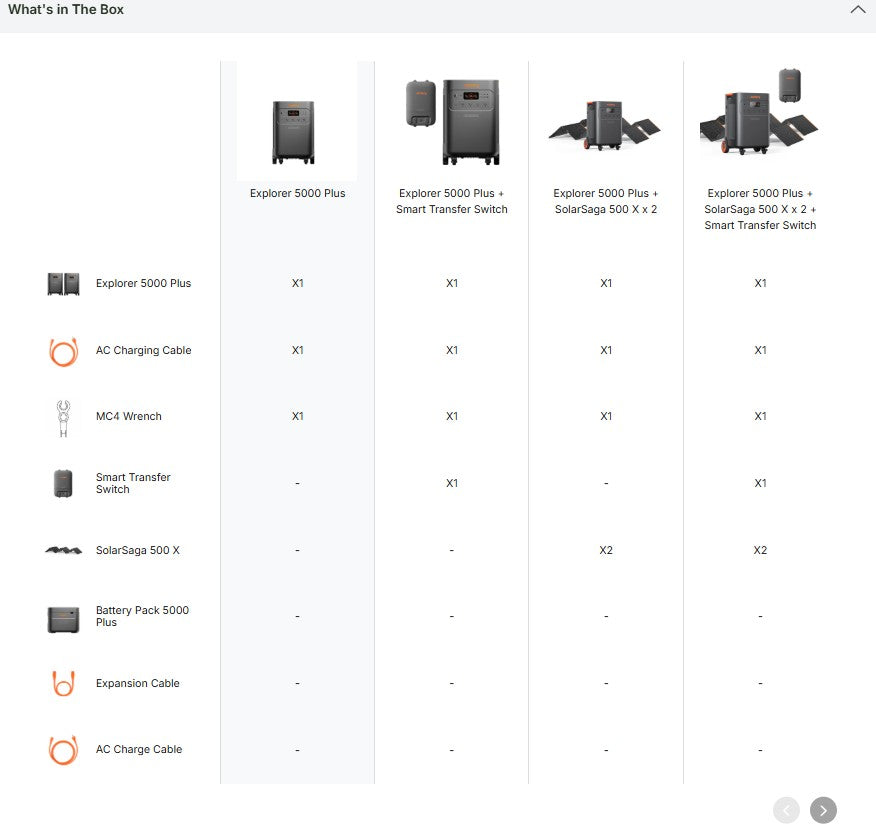Click the 'Explorer 5000 Plus' column title

(297, 193)
